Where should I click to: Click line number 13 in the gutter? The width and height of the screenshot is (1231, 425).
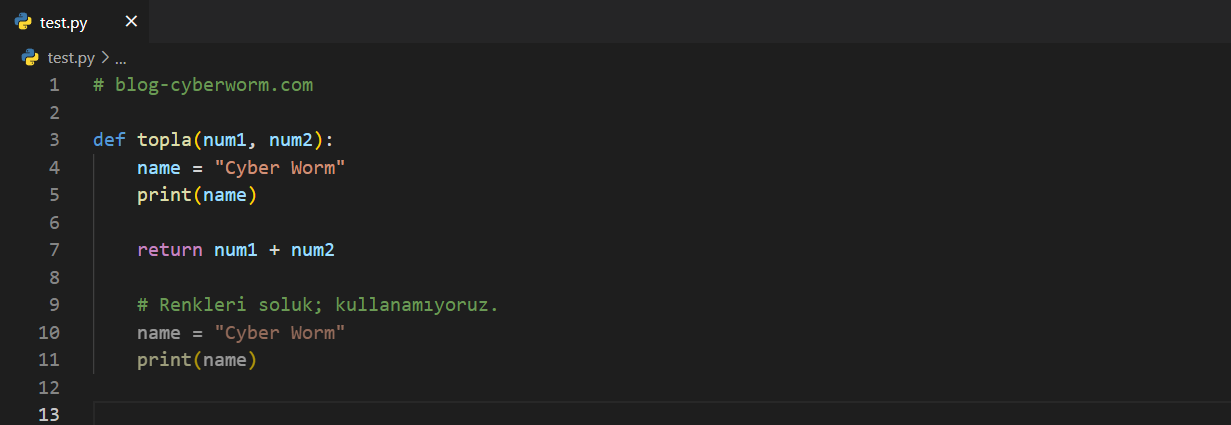pos(49,415)
